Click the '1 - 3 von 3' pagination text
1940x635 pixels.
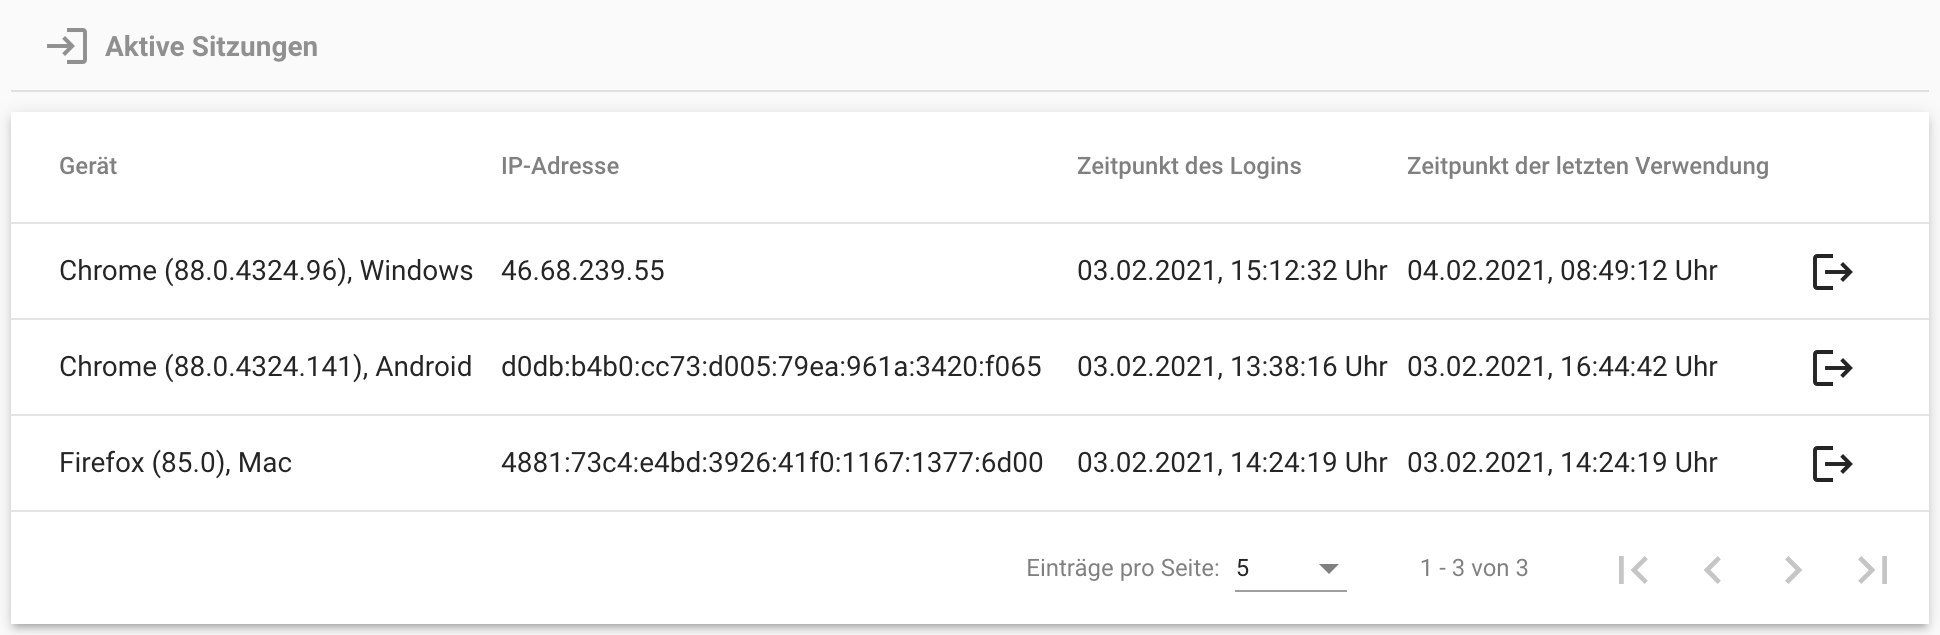[x=1474, y=569]
